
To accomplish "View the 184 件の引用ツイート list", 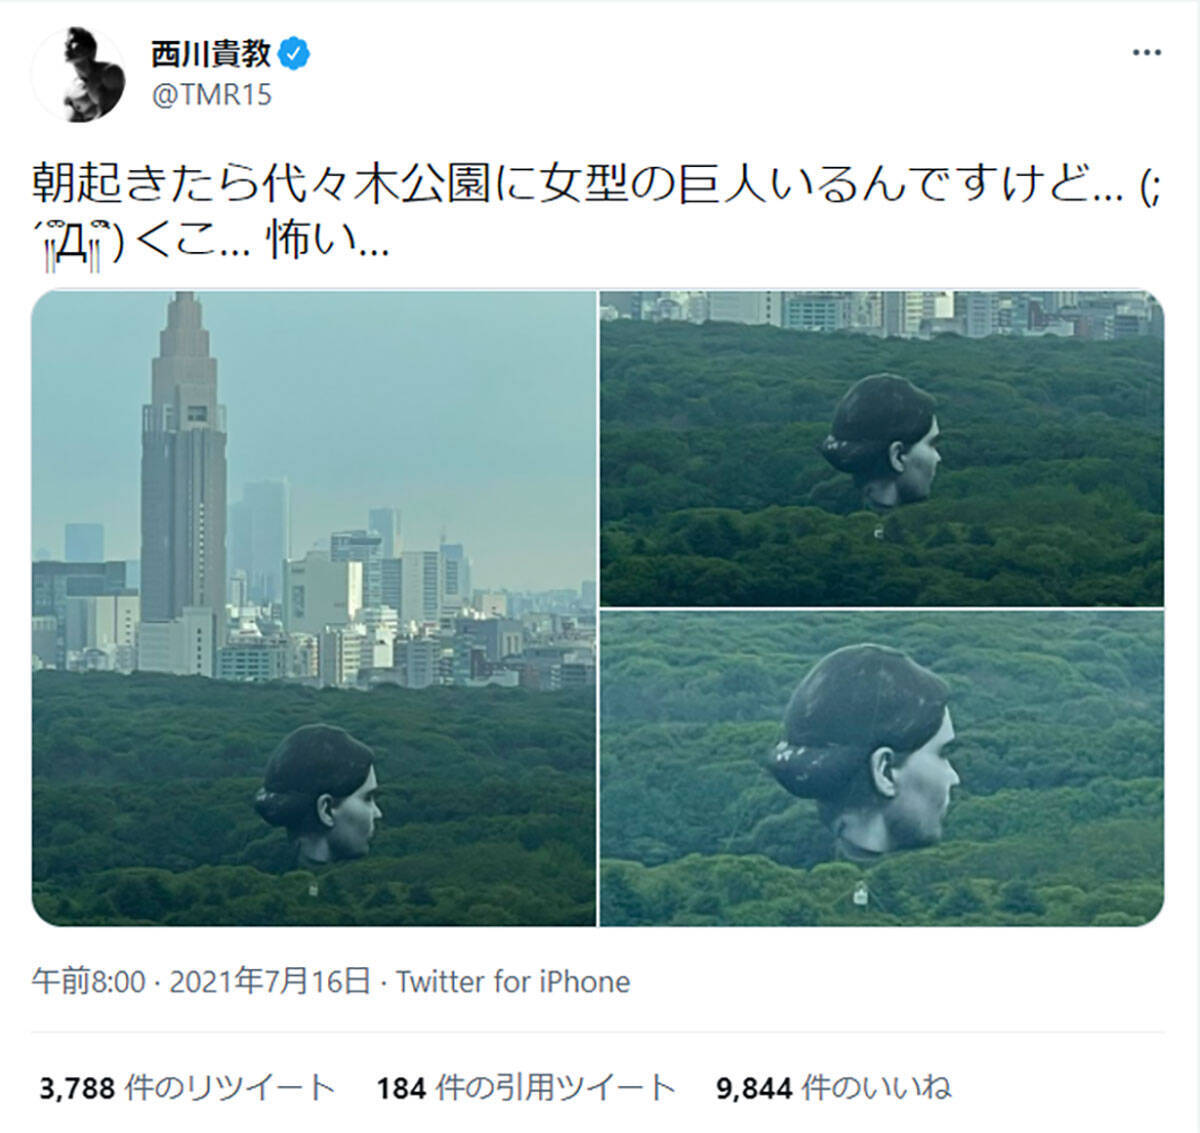I will tap(526, 1087).
